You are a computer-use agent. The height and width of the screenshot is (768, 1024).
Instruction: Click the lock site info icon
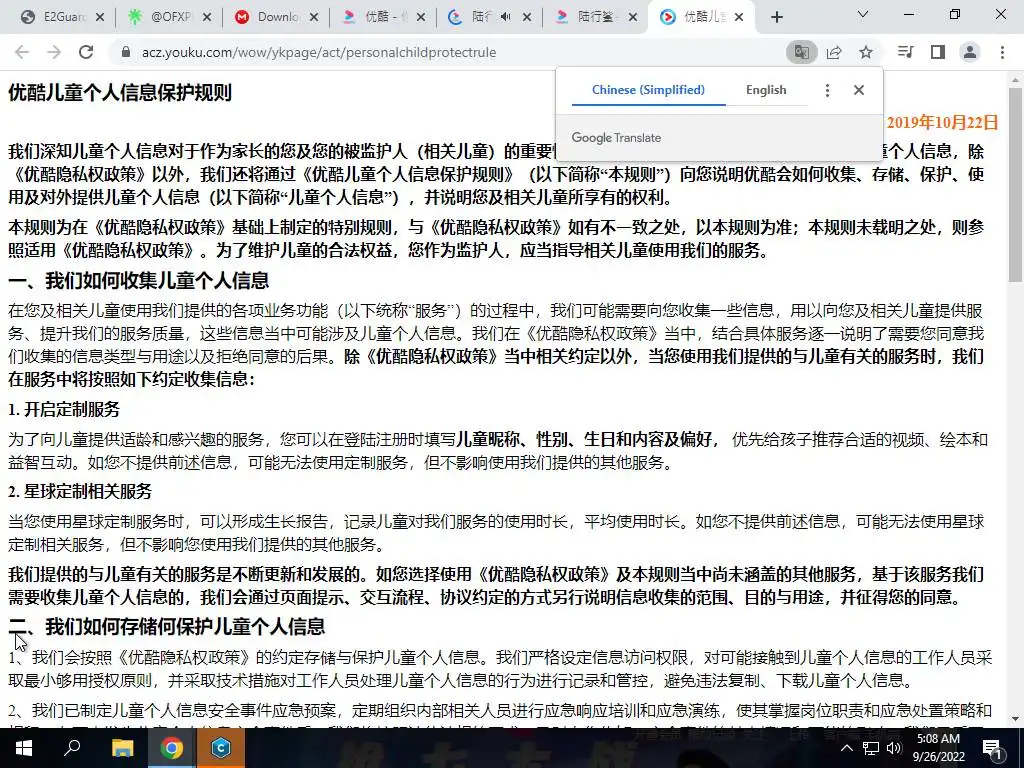click(x=126, y=52)
